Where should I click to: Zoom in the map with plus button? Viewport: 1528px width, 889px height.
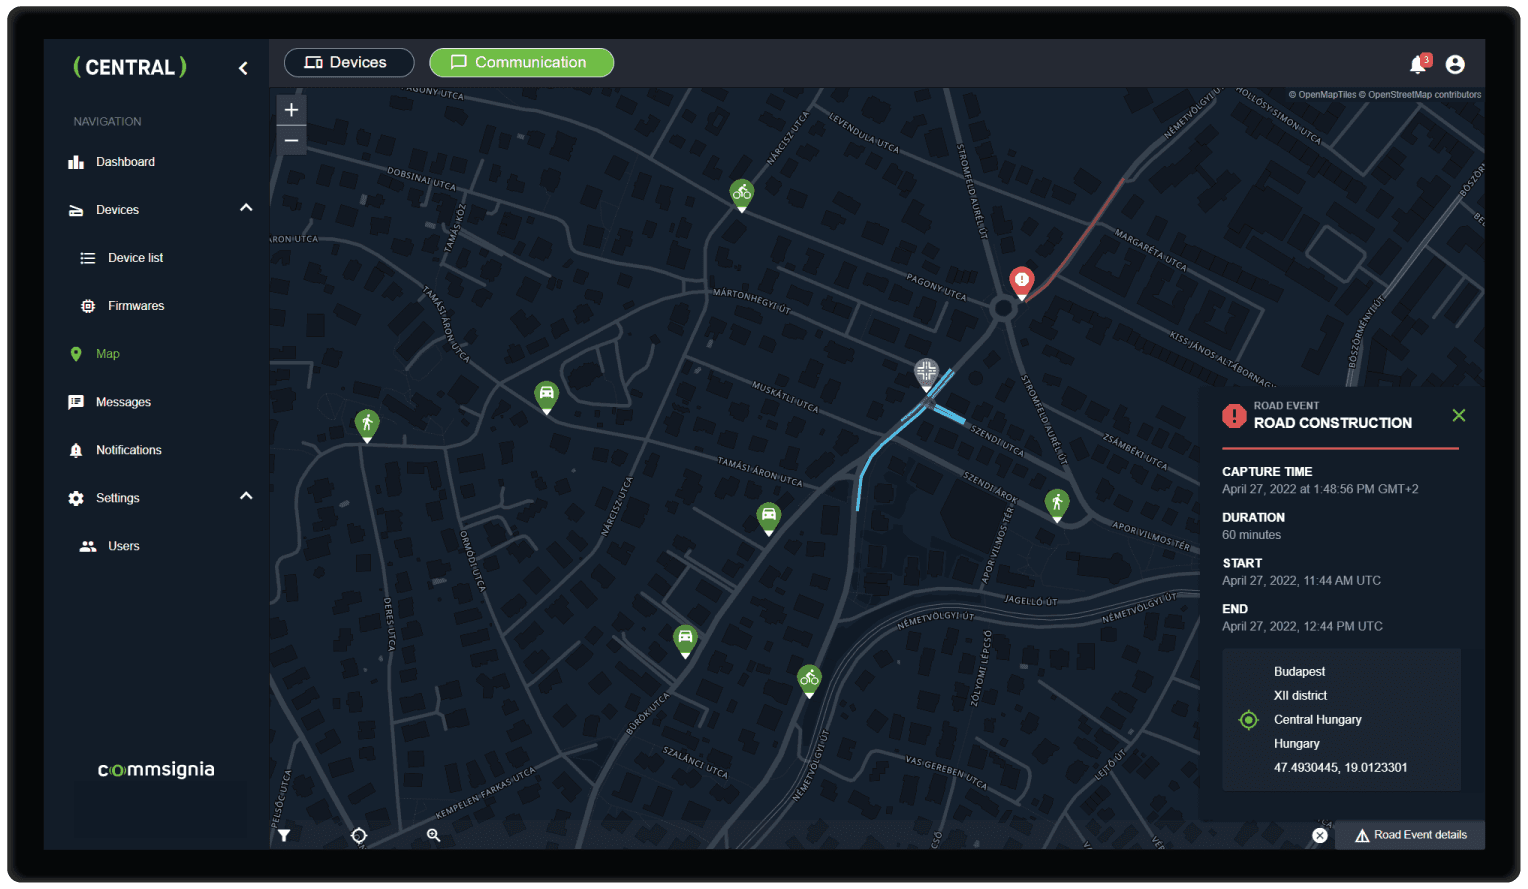(x=291, y=110)
